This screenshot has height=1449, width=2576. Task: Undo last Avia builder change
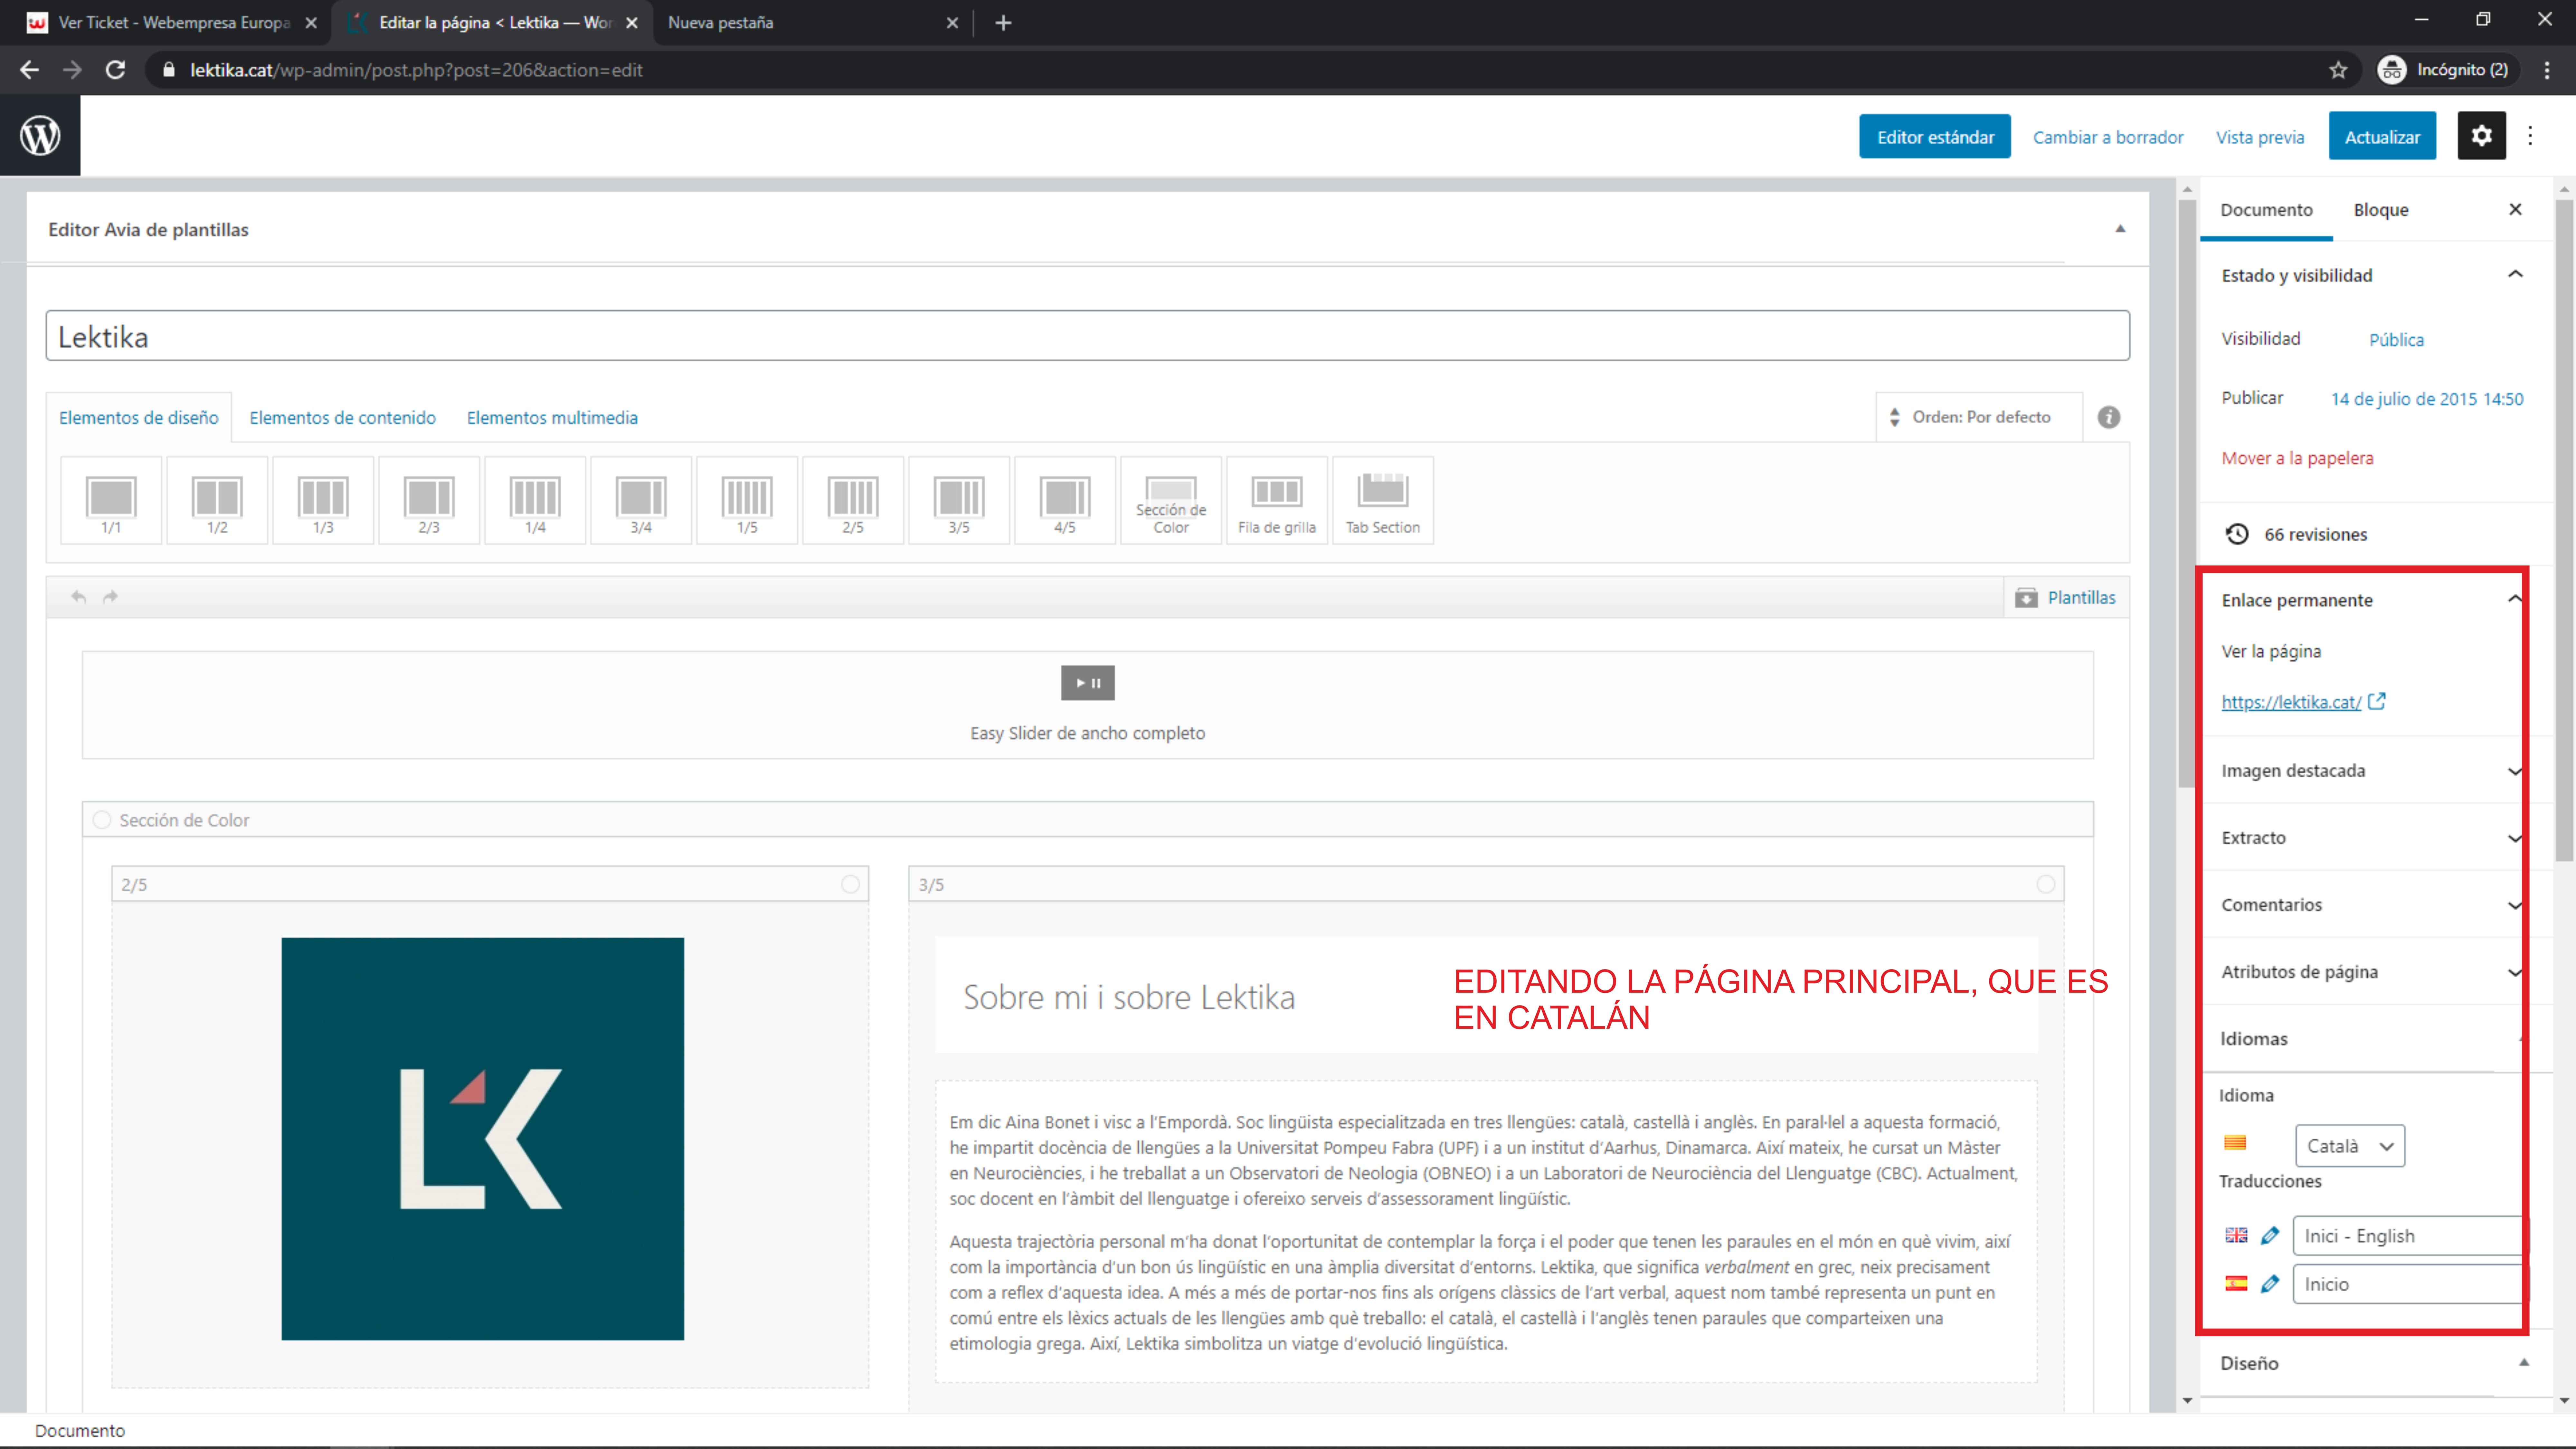click(79, 597)
